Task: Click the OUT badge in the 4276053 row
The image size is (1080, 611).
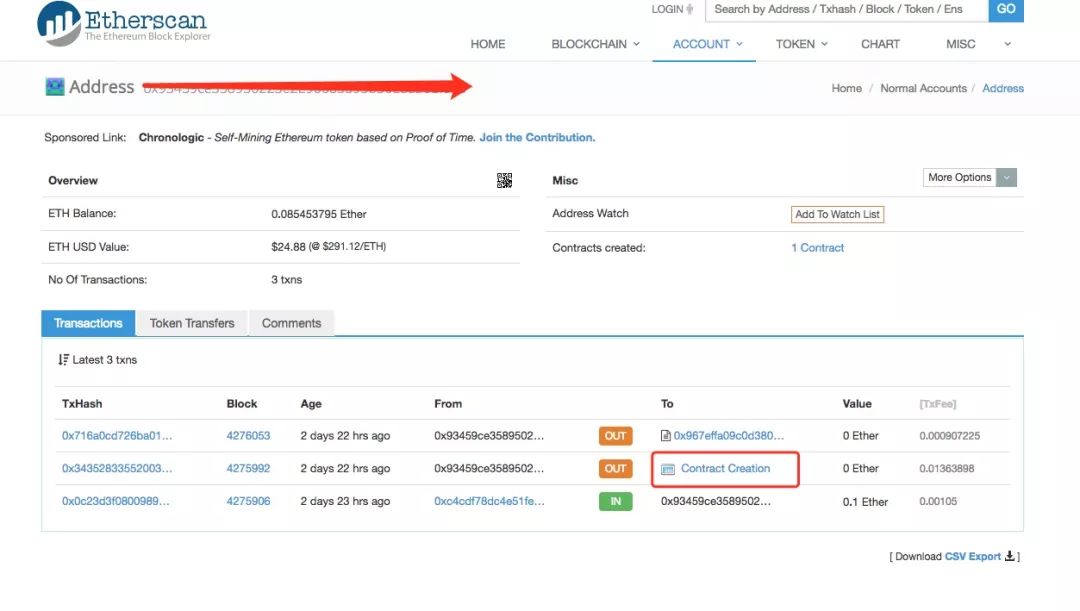Action: point(615,435)
